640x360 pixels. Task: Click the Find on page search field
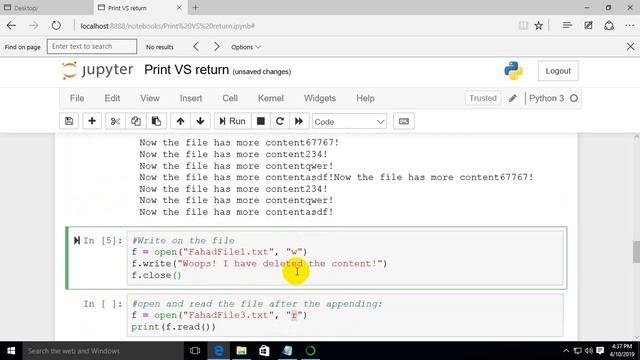click(x=92, y=47)
